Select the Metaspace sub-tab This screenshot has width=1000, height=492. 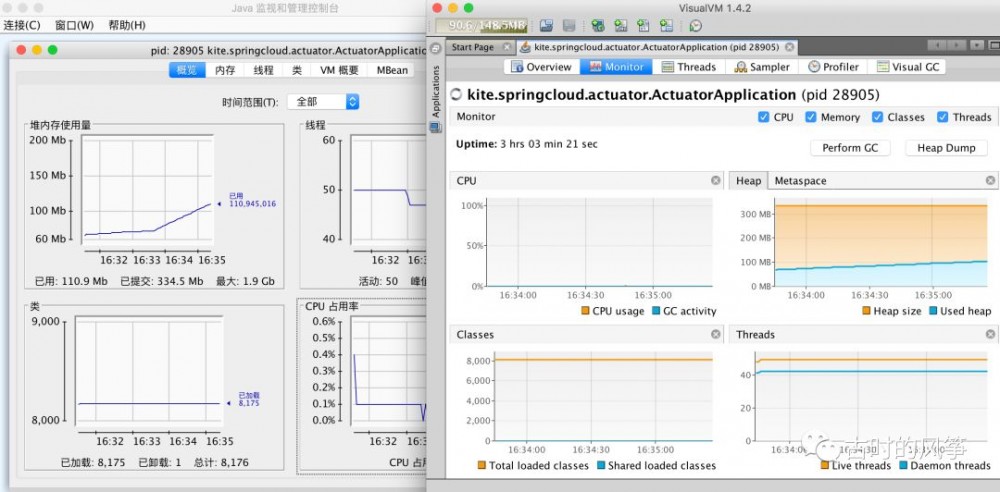pos(800,181)
